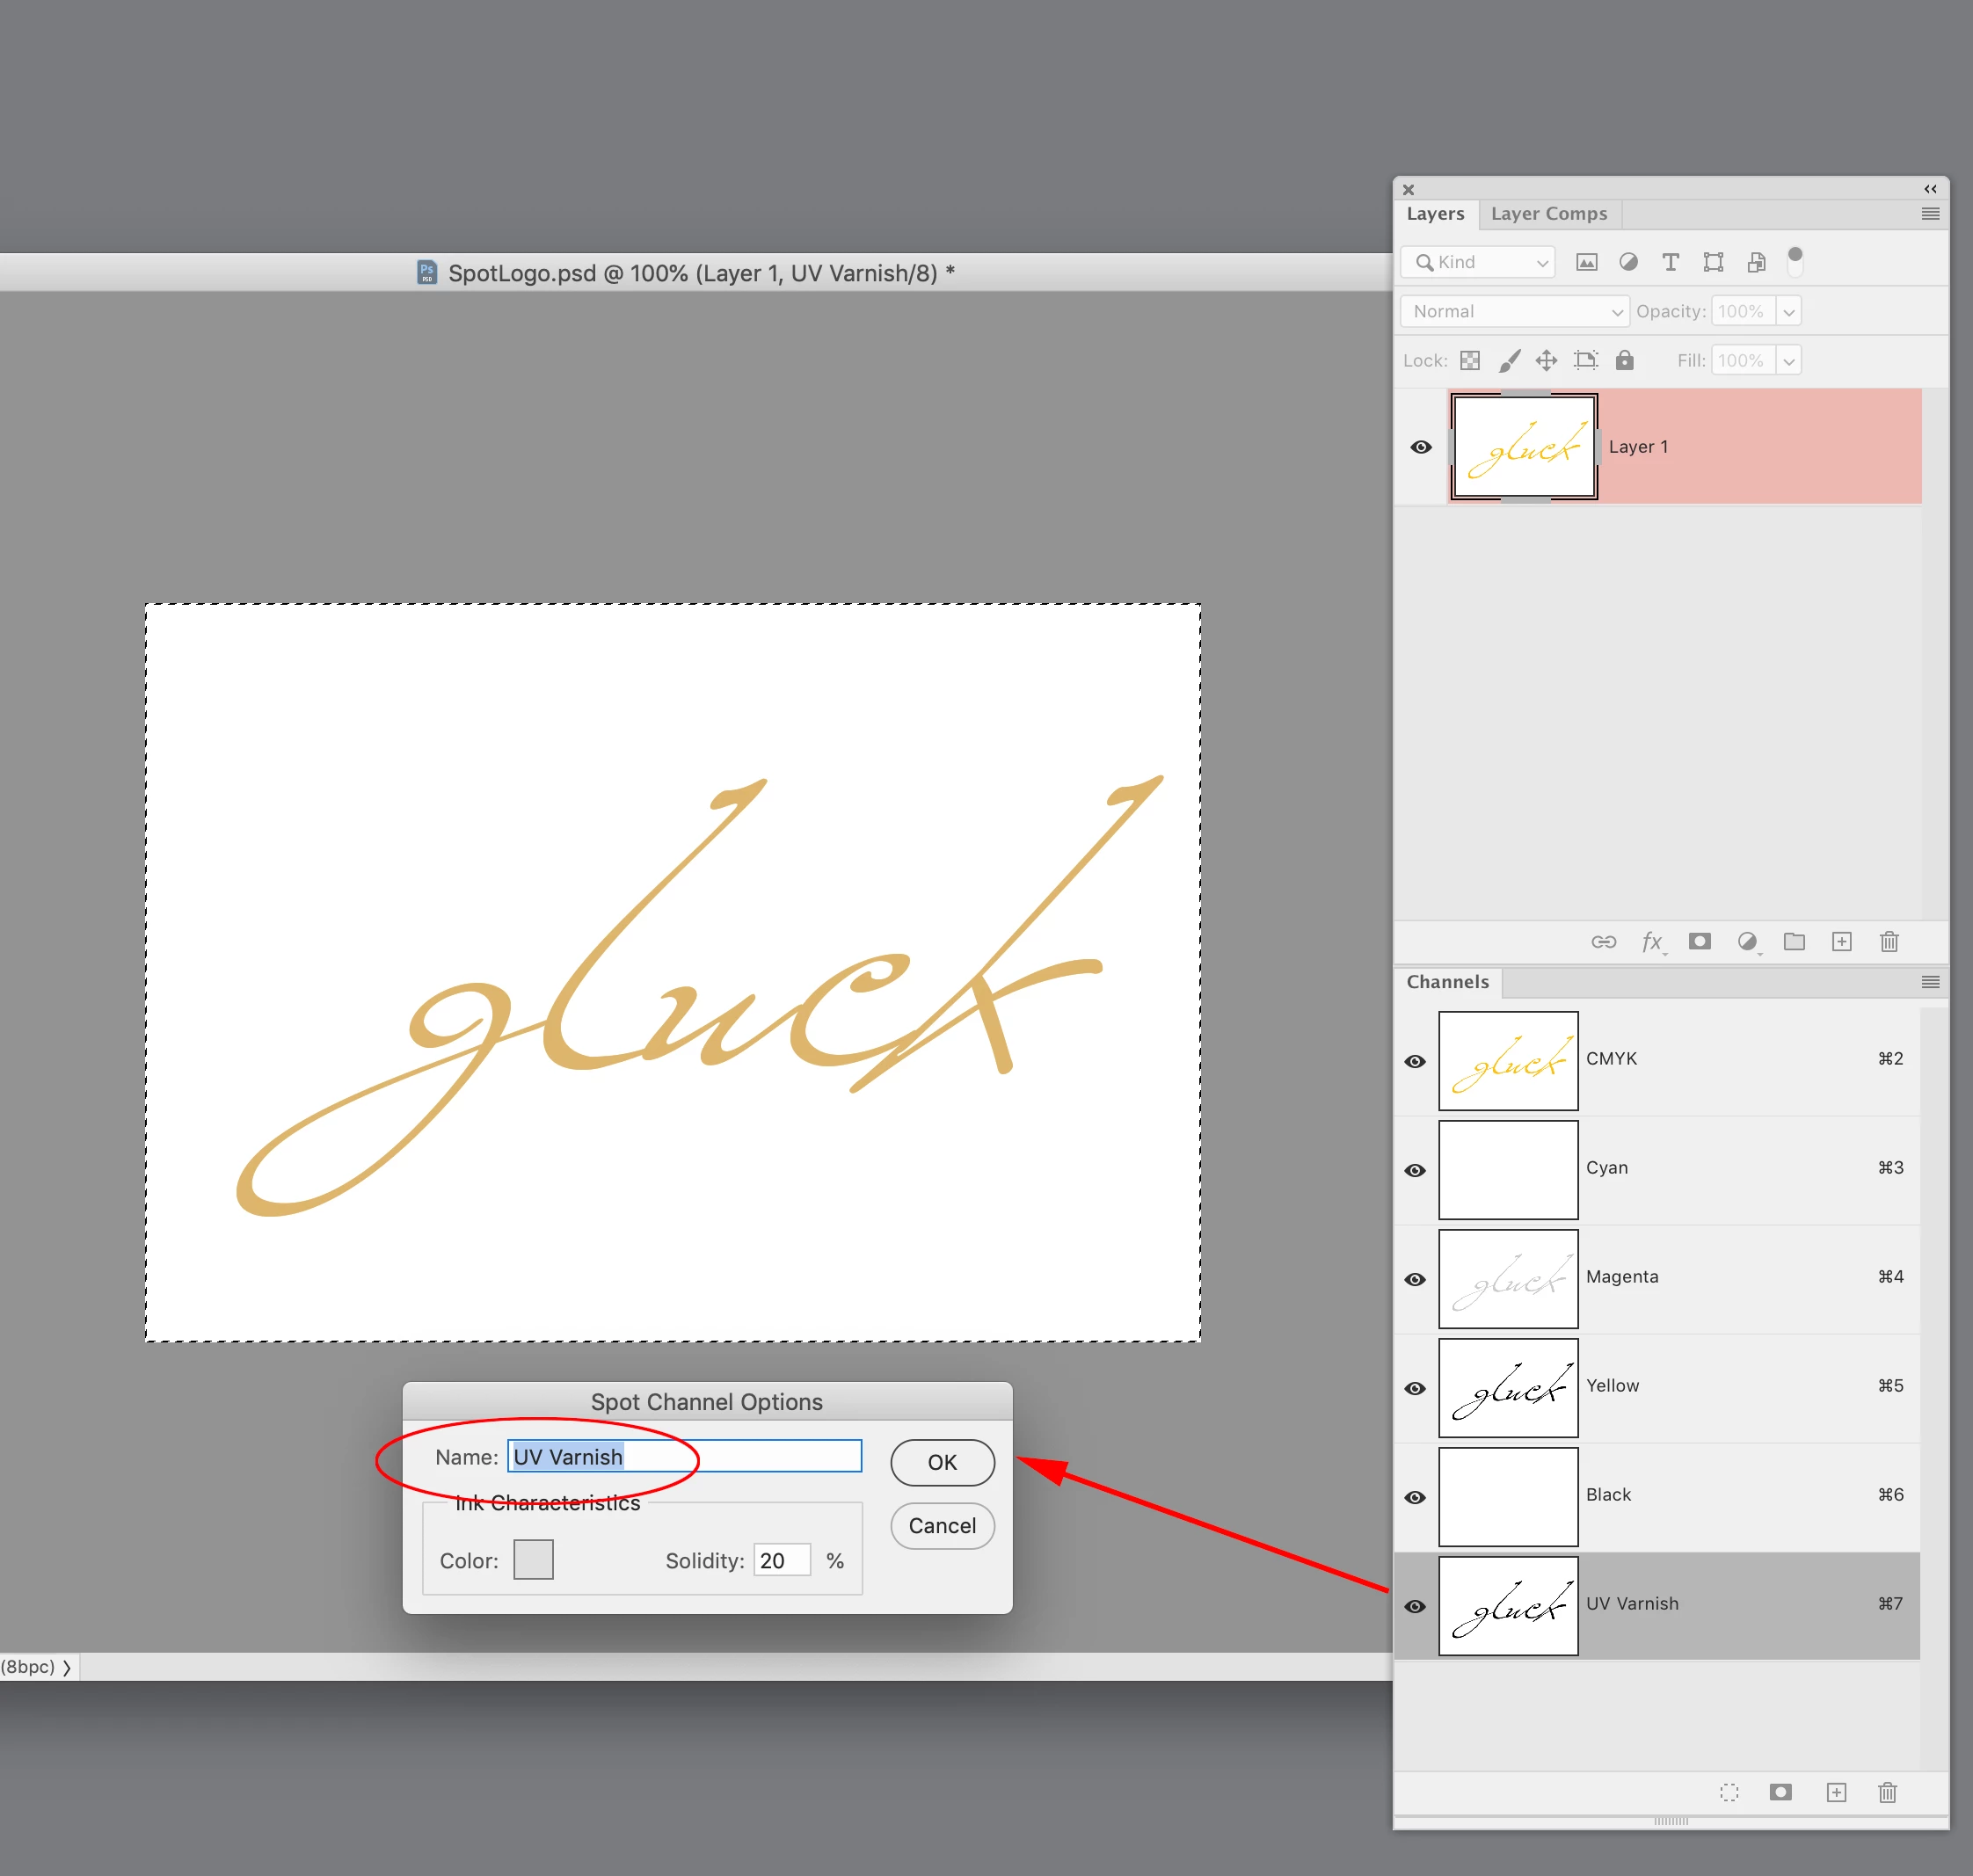Image resolution: width=1973 pixels, height=1876 pixels.
Task: Click the ink Color swatch
Action: click(x=533, y=1559)
